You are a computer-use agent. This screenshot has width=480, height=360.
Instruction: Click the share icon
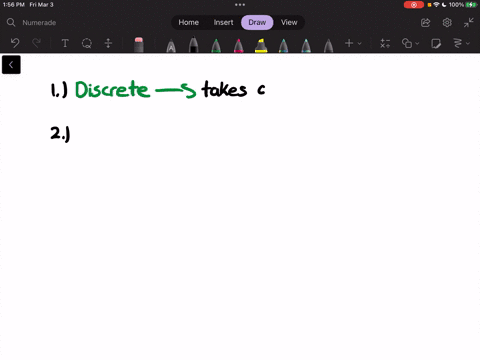coord(425,23)
